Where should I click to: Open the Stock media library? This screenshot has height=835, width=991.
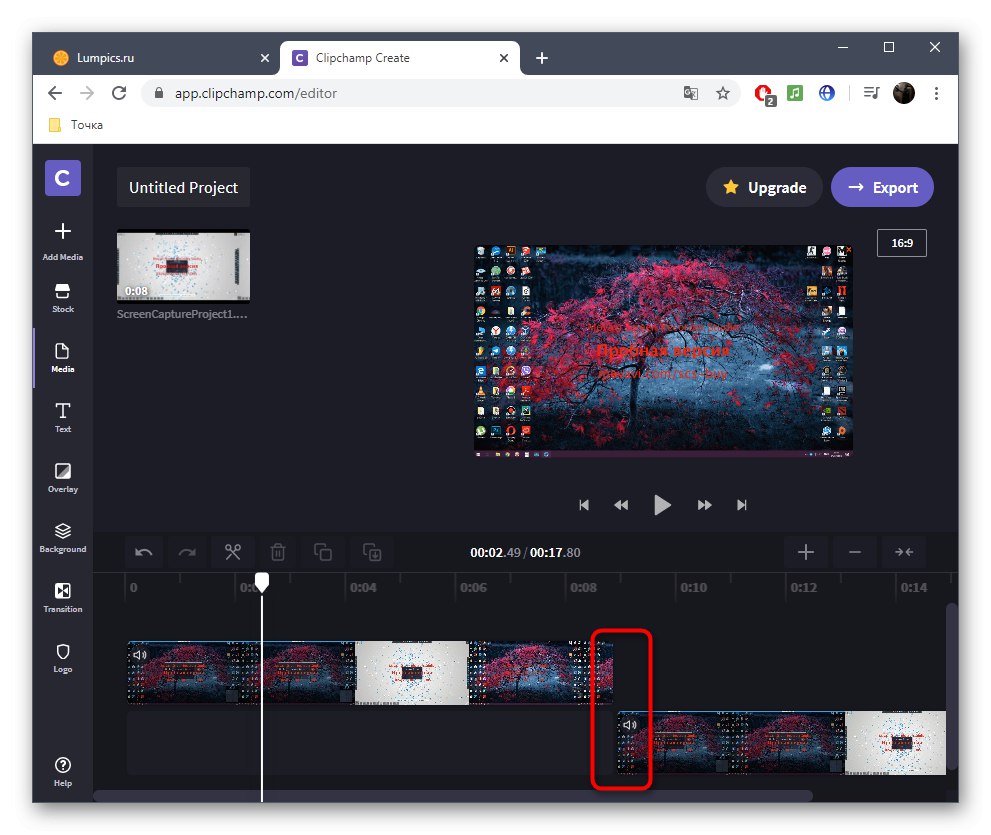62,298
